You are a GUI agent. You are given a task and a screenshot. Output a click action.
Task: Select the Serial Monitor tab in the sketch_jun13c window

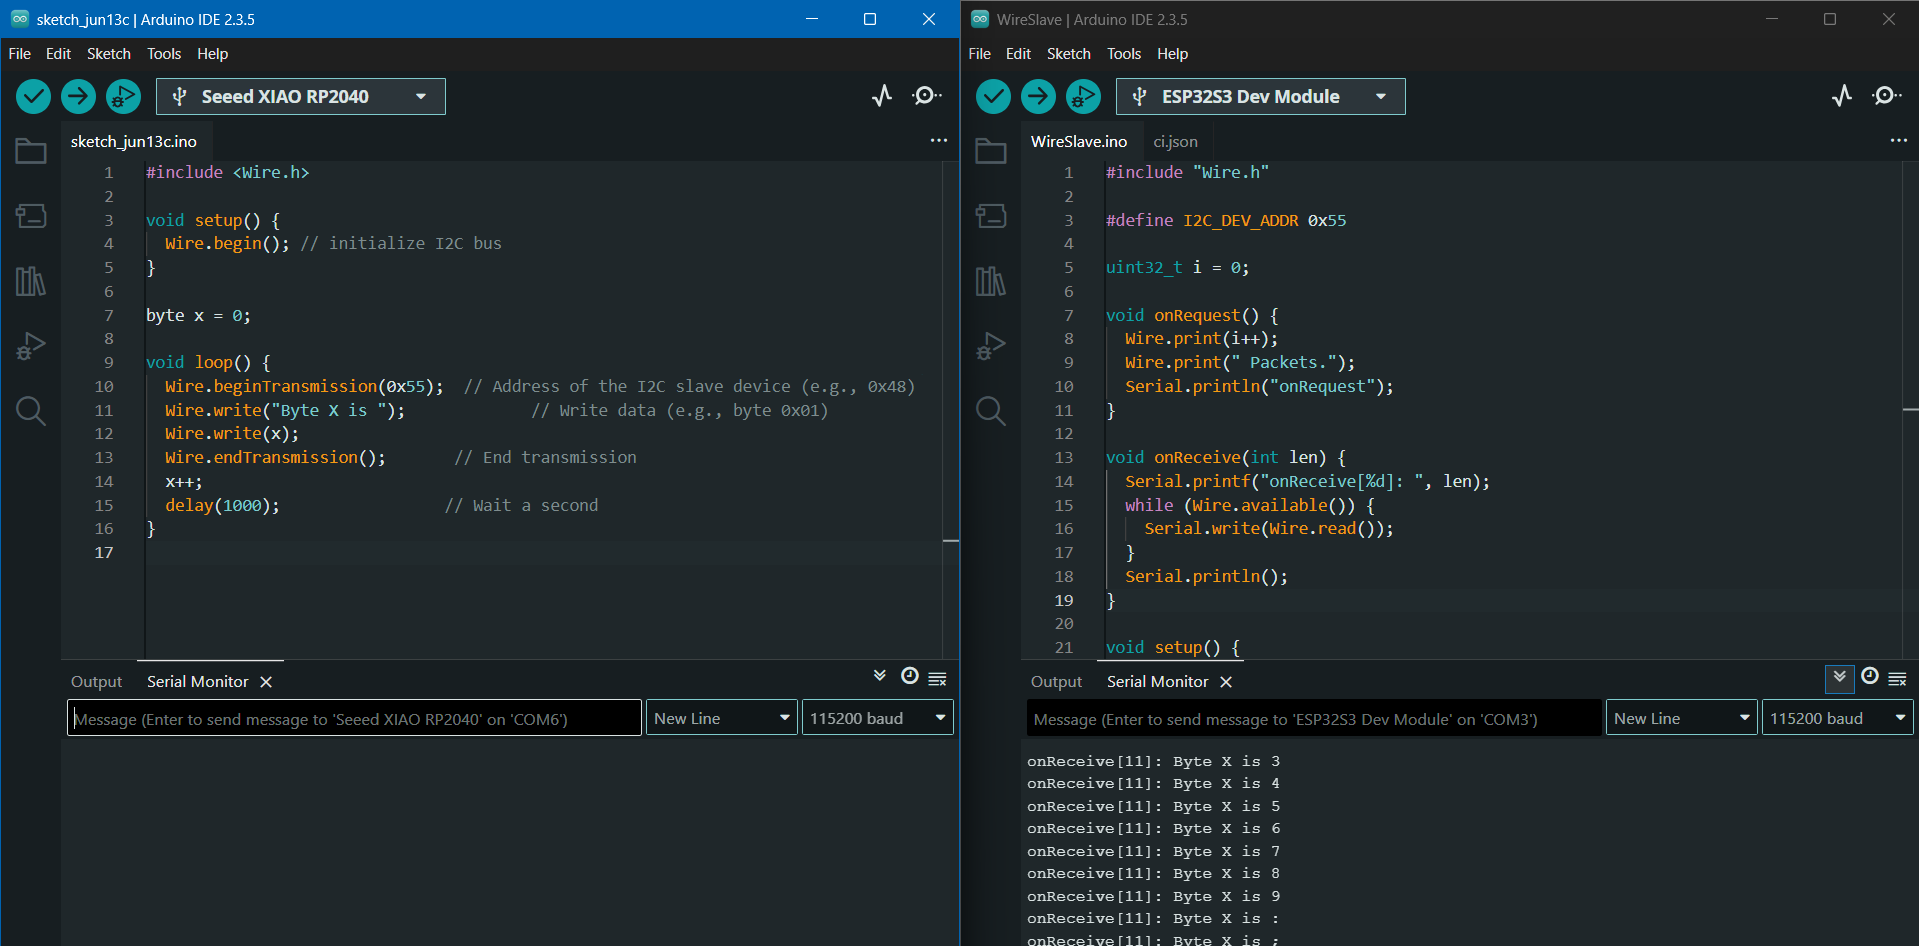198,682
